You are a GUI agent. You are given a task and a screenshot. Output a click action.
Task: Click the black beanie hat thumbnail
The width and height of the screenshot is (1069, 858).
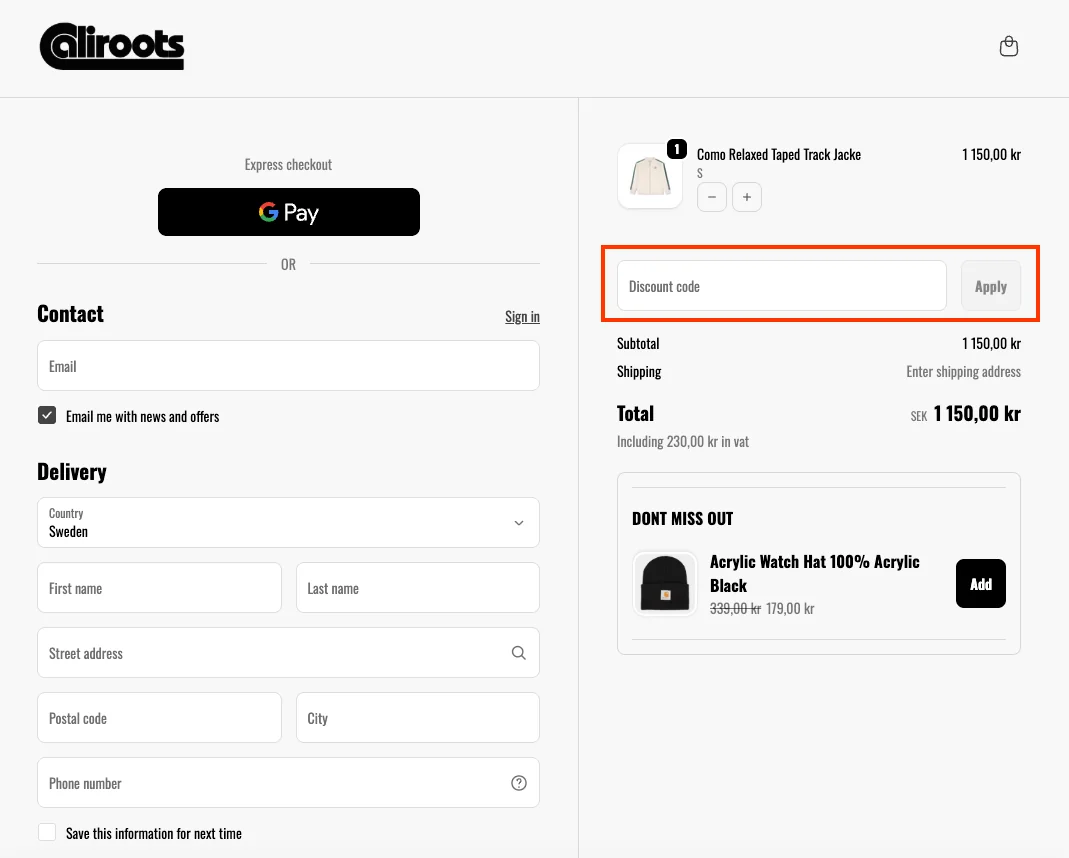pyautogui.click(x=665, y=583)
